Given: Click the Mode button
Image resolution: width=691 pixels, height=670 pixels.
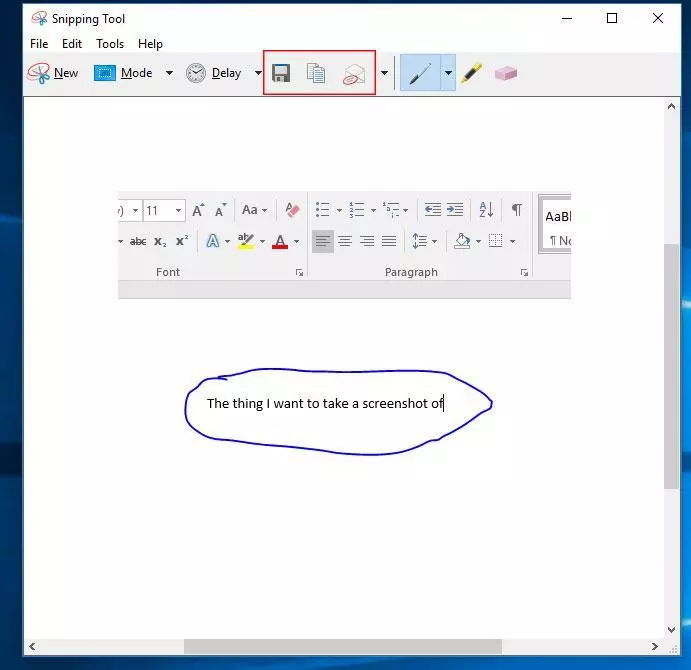Looking at the screenshot, I should click(x=123, y=73).
